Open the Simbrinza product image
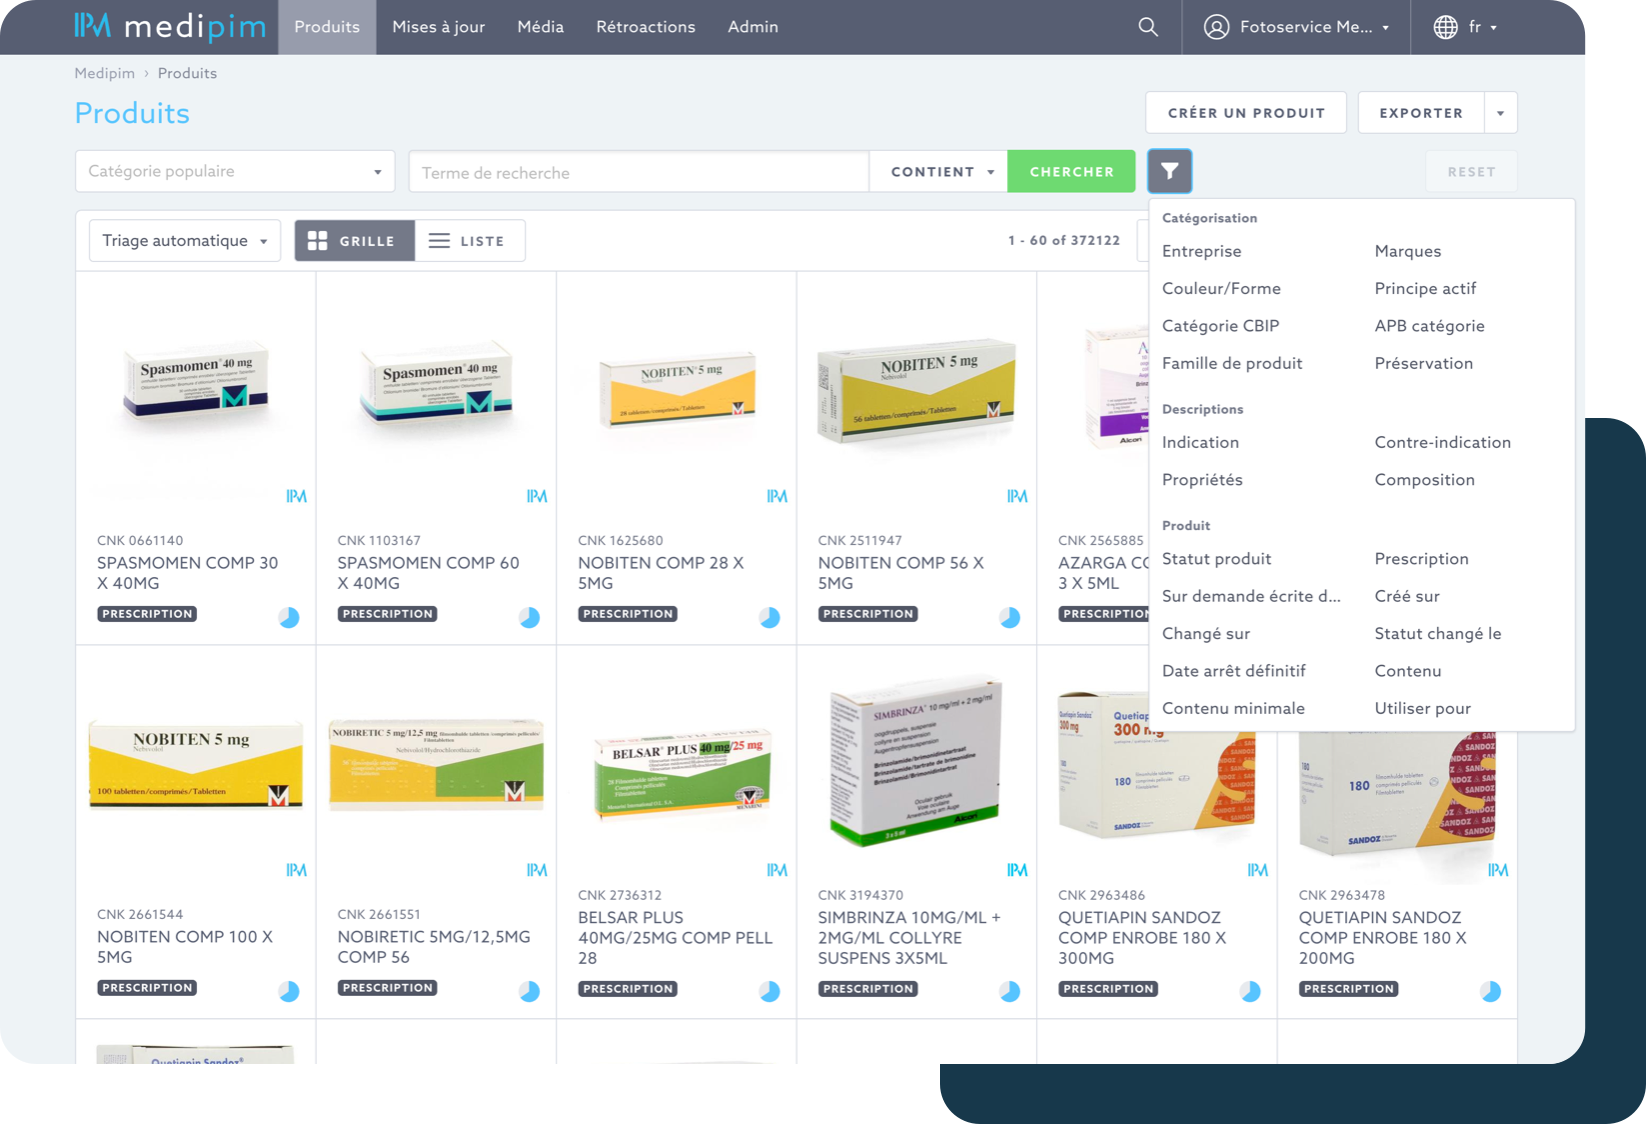The width and height of the screenshot is (1646, 1124). tap(915, 762)
